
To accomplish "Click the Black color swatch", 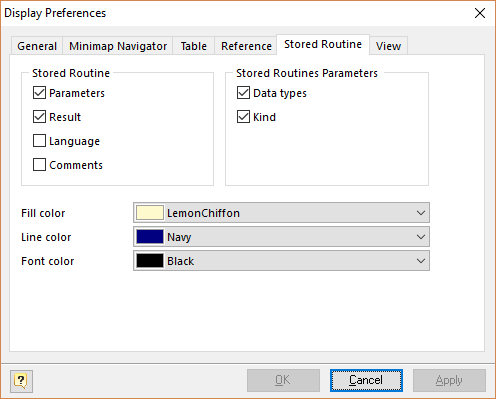I will 150,261.
